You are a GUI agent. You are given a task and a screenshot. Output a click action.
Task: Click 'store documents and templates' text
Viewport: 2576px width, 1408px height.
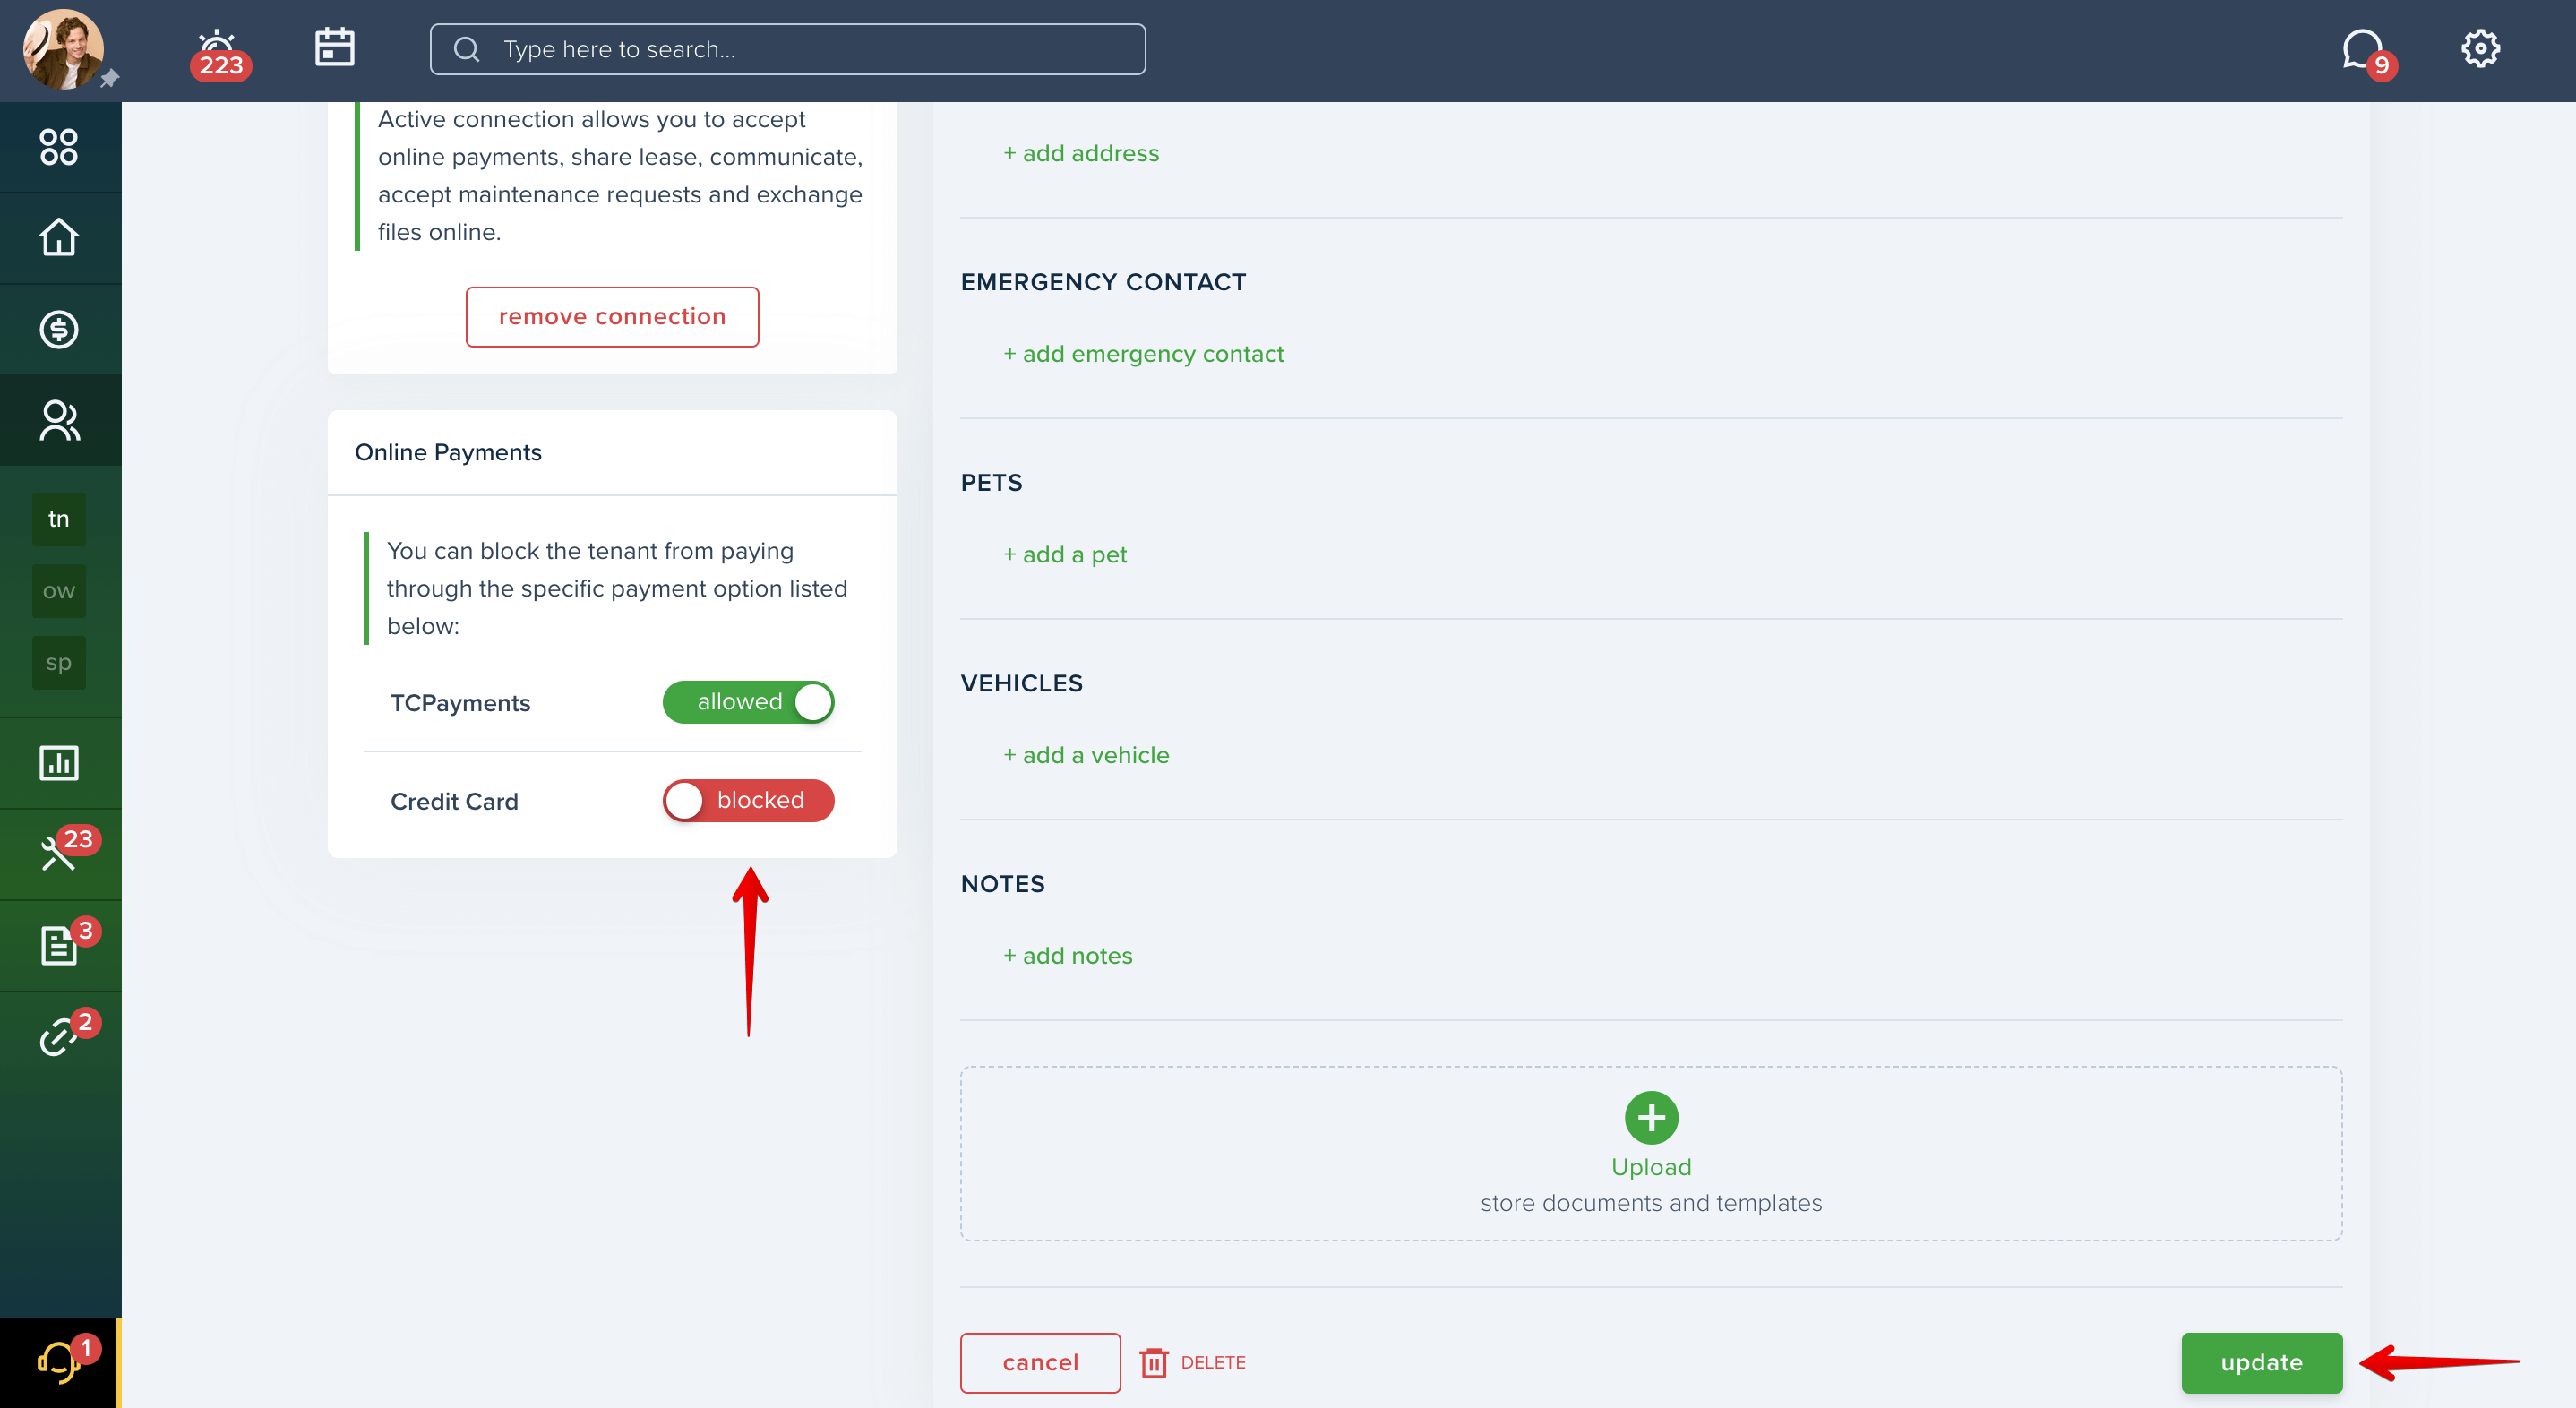pos(1651,1203)
